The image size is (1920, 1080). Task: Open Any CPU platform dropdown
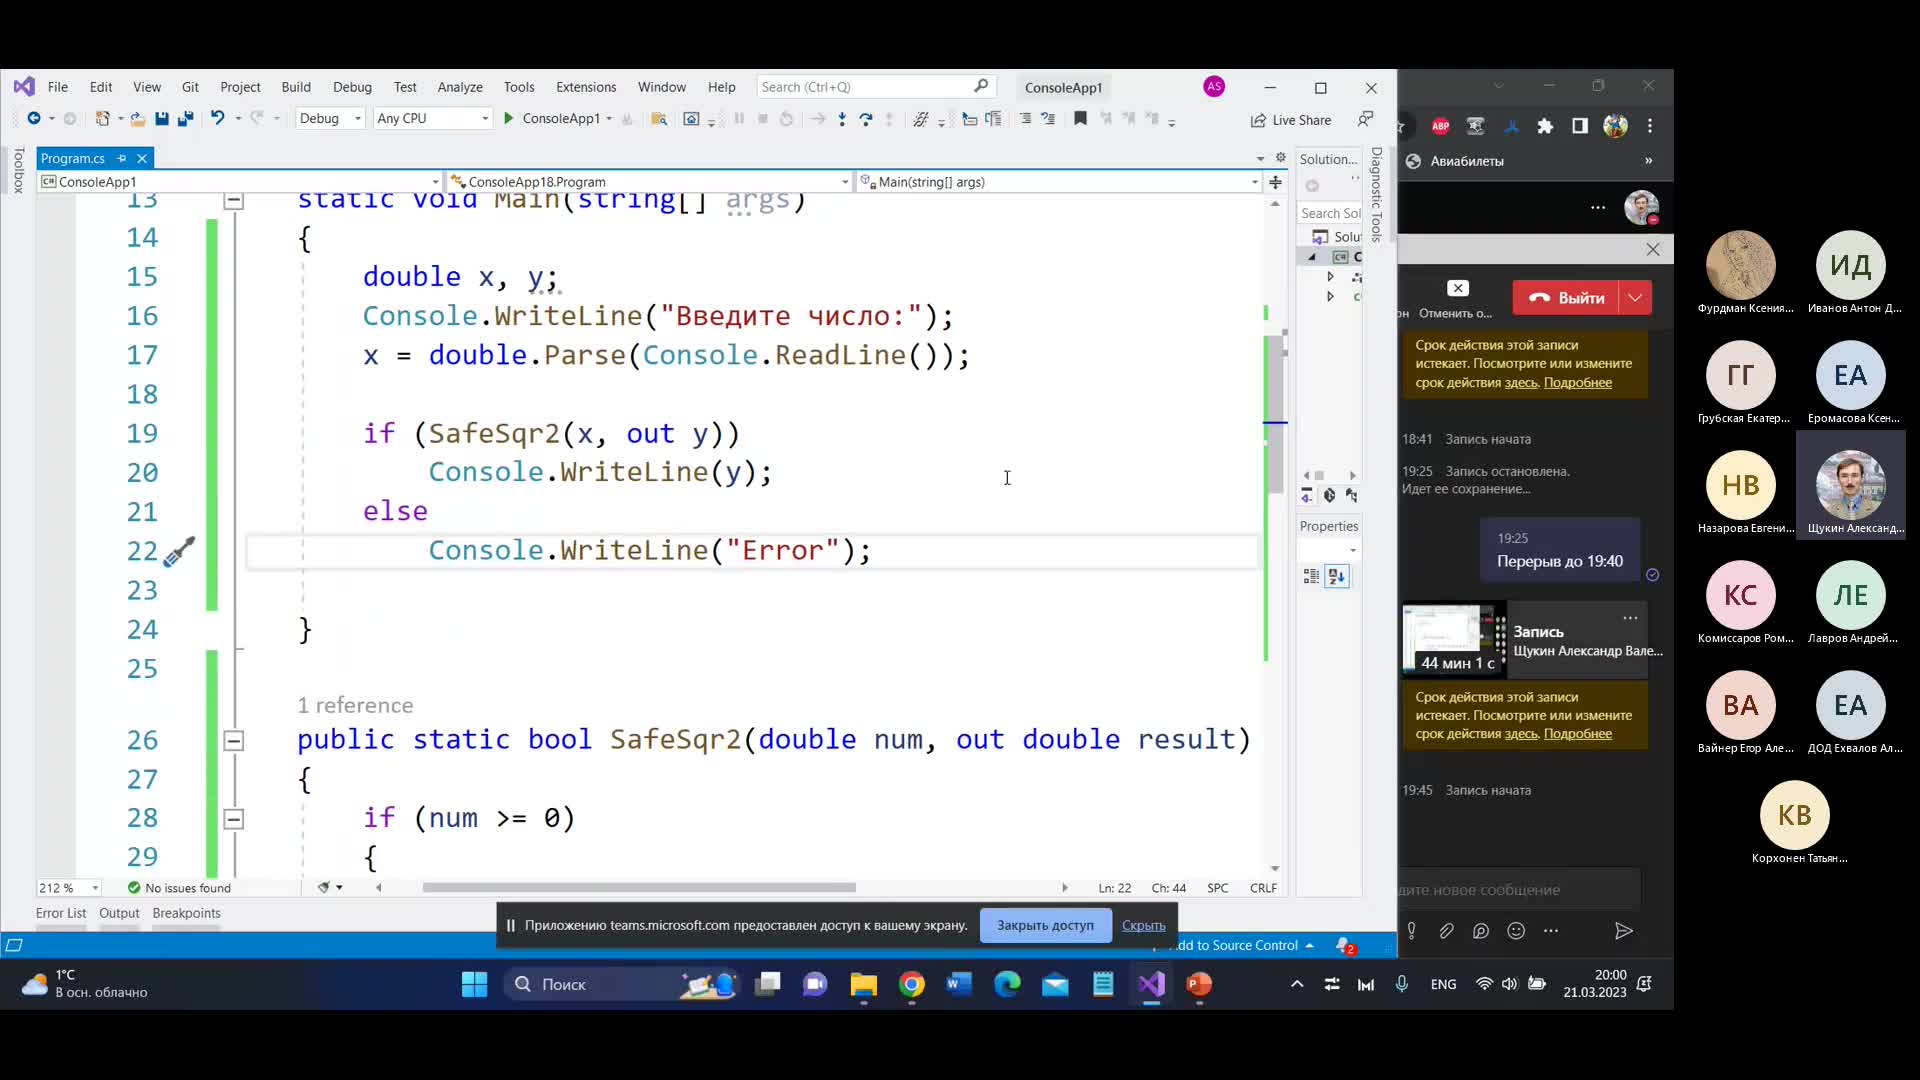(432, 118)
